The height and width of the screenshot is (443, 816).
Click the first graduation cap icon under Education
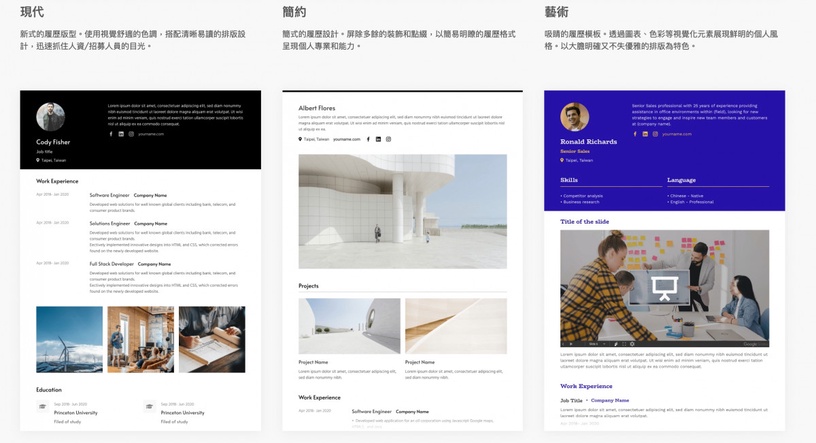(x=42, y=407)
